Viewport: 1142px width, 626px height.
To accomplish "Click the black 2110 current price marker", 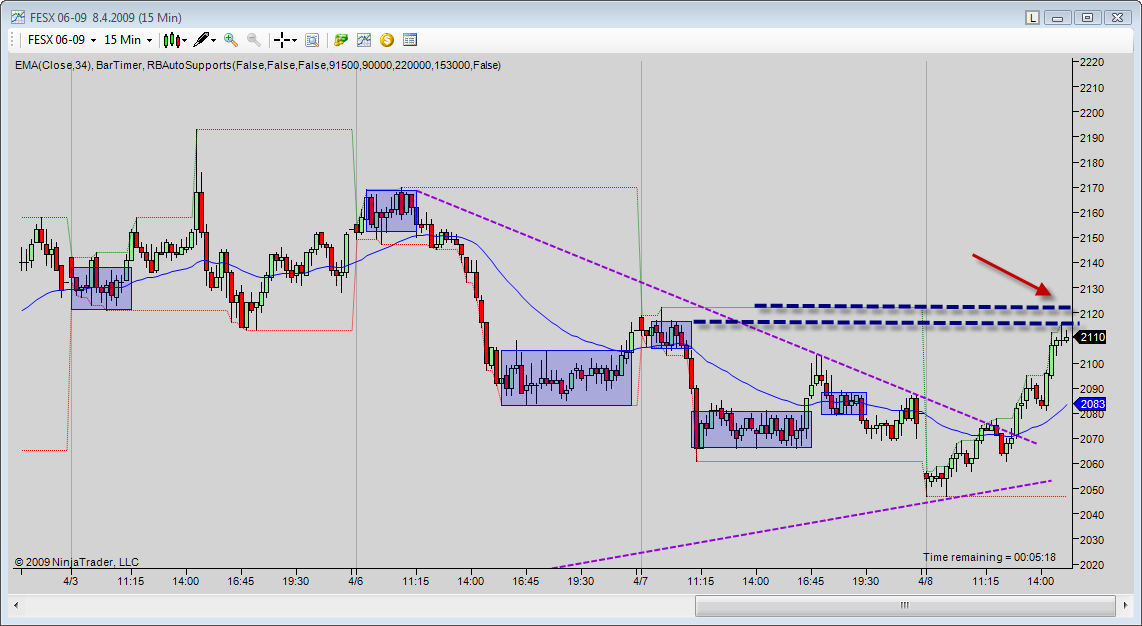I will pyautogui.click(x=1092, y=337).
